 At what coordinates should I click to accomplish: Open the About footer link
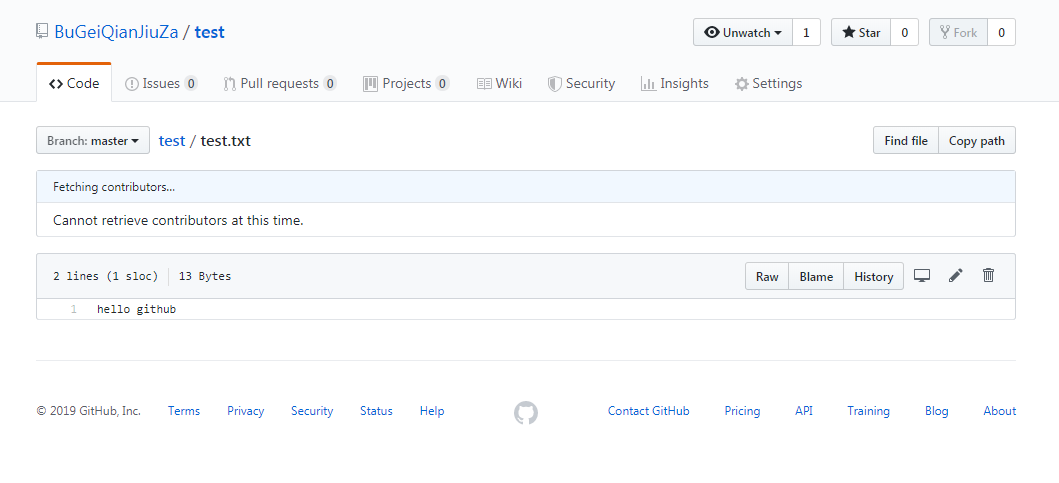point(1000,411)
